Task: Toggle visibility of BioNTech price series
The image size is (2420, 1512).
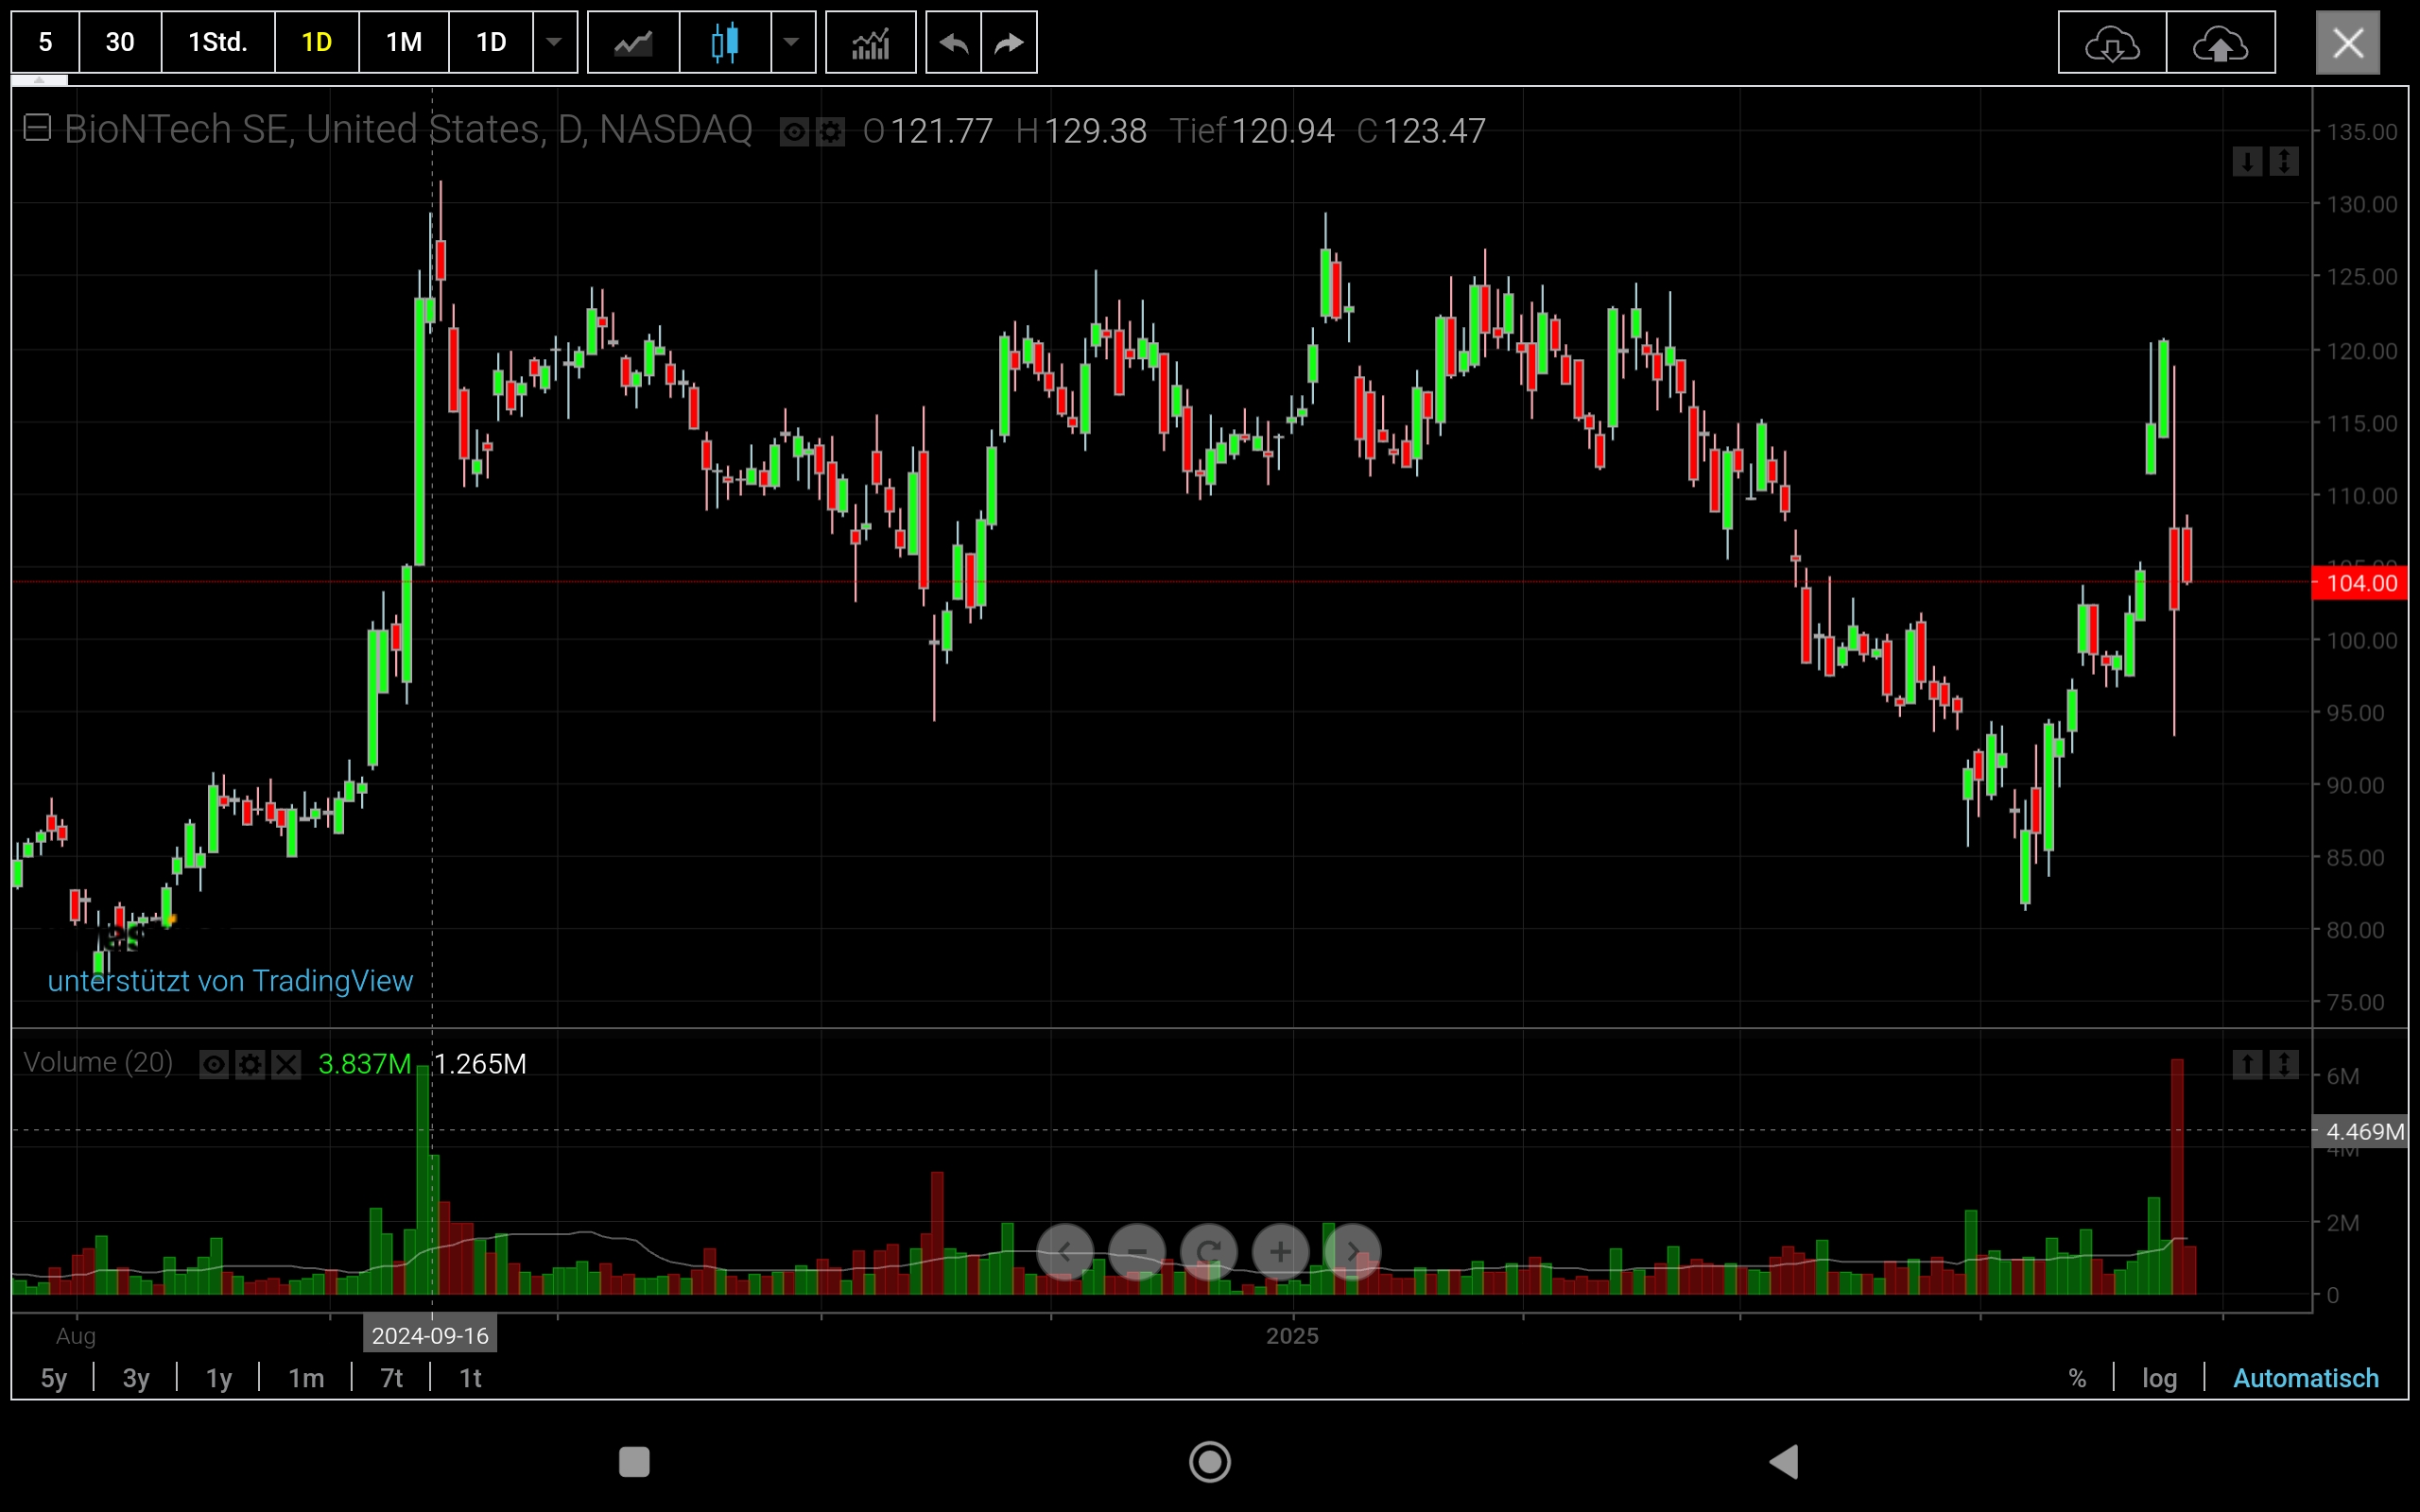Action: click(x=794, y=132)
